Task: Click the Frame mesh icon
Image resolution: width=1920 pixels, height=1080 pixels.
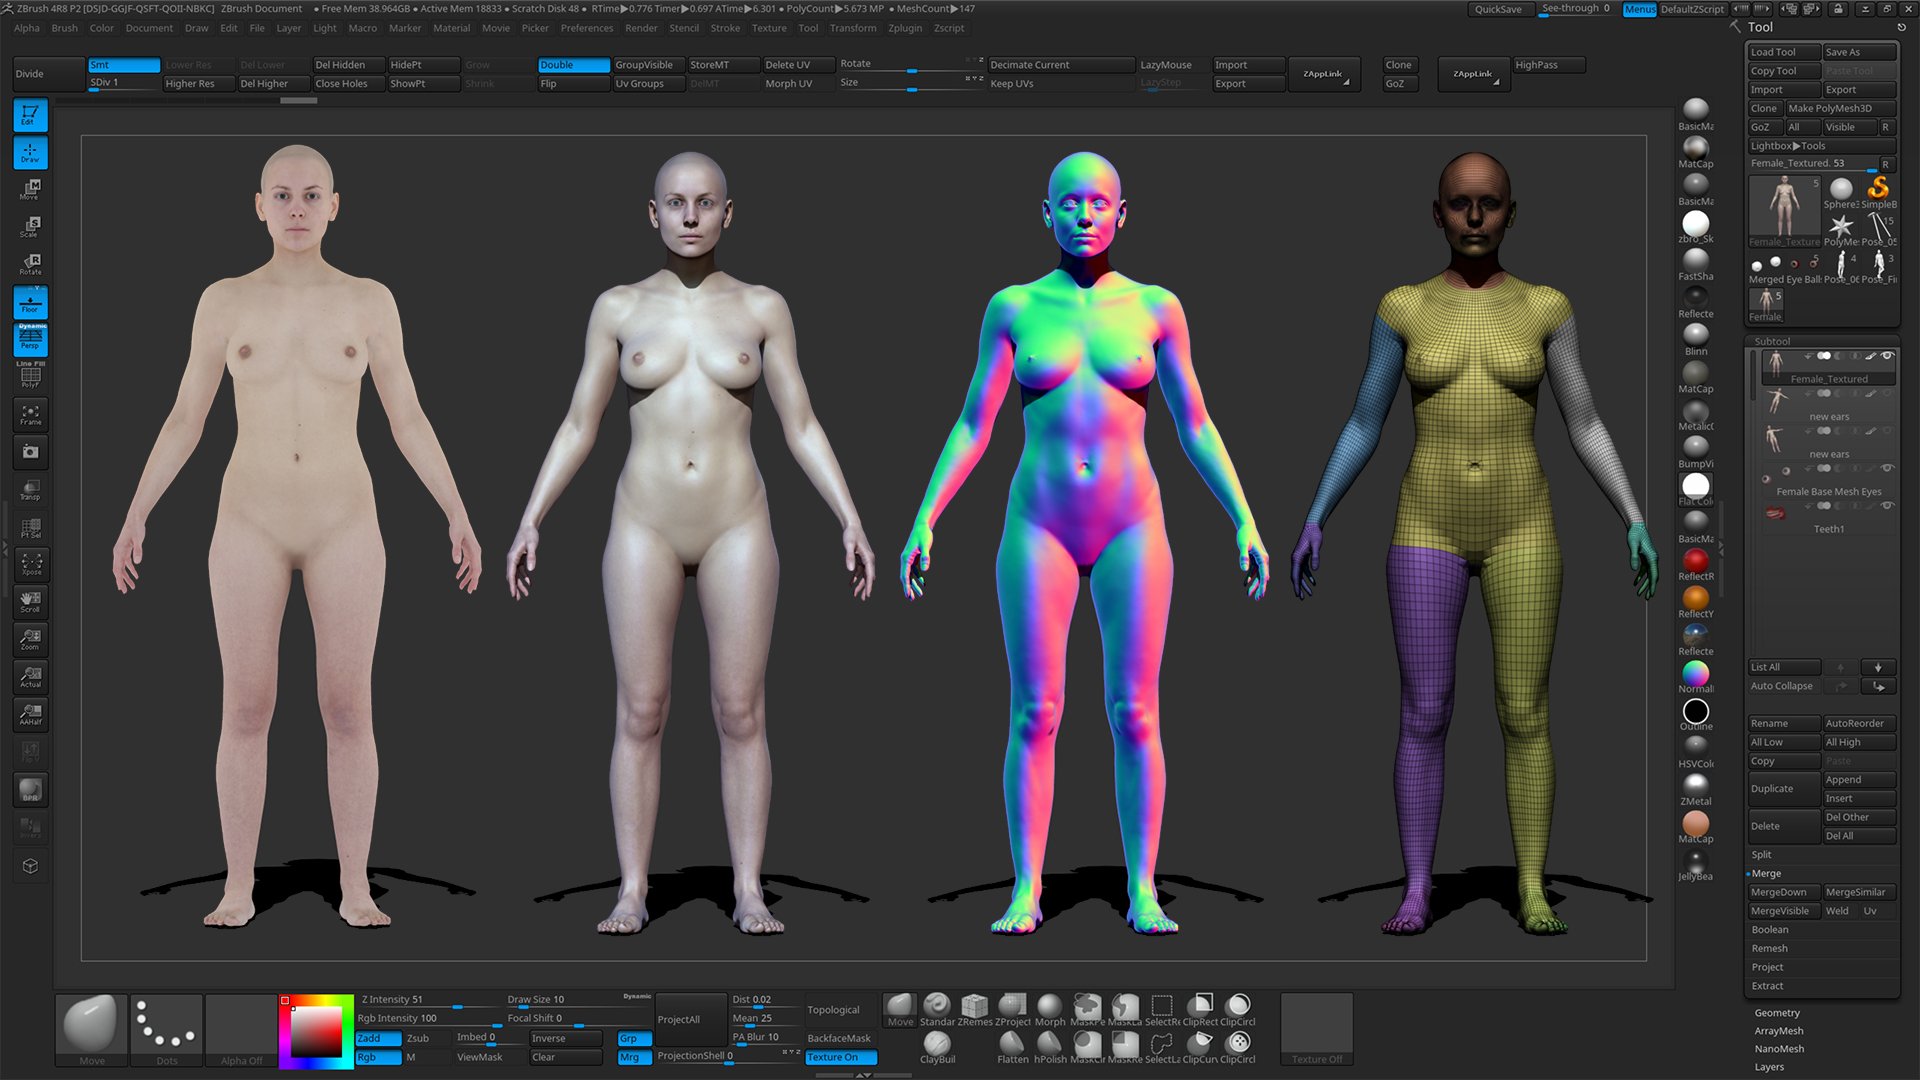Action: pos(30,414)
